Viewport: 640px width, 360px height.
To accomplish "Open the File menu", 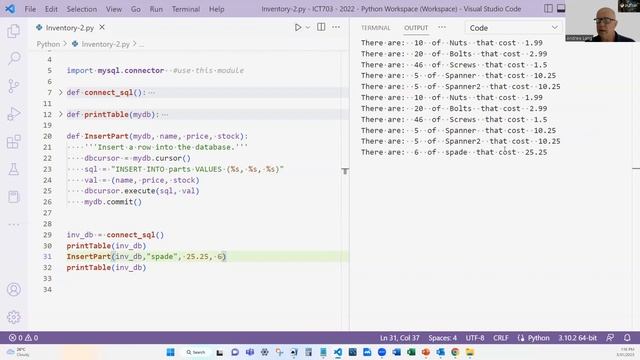I will coord(30,9).
